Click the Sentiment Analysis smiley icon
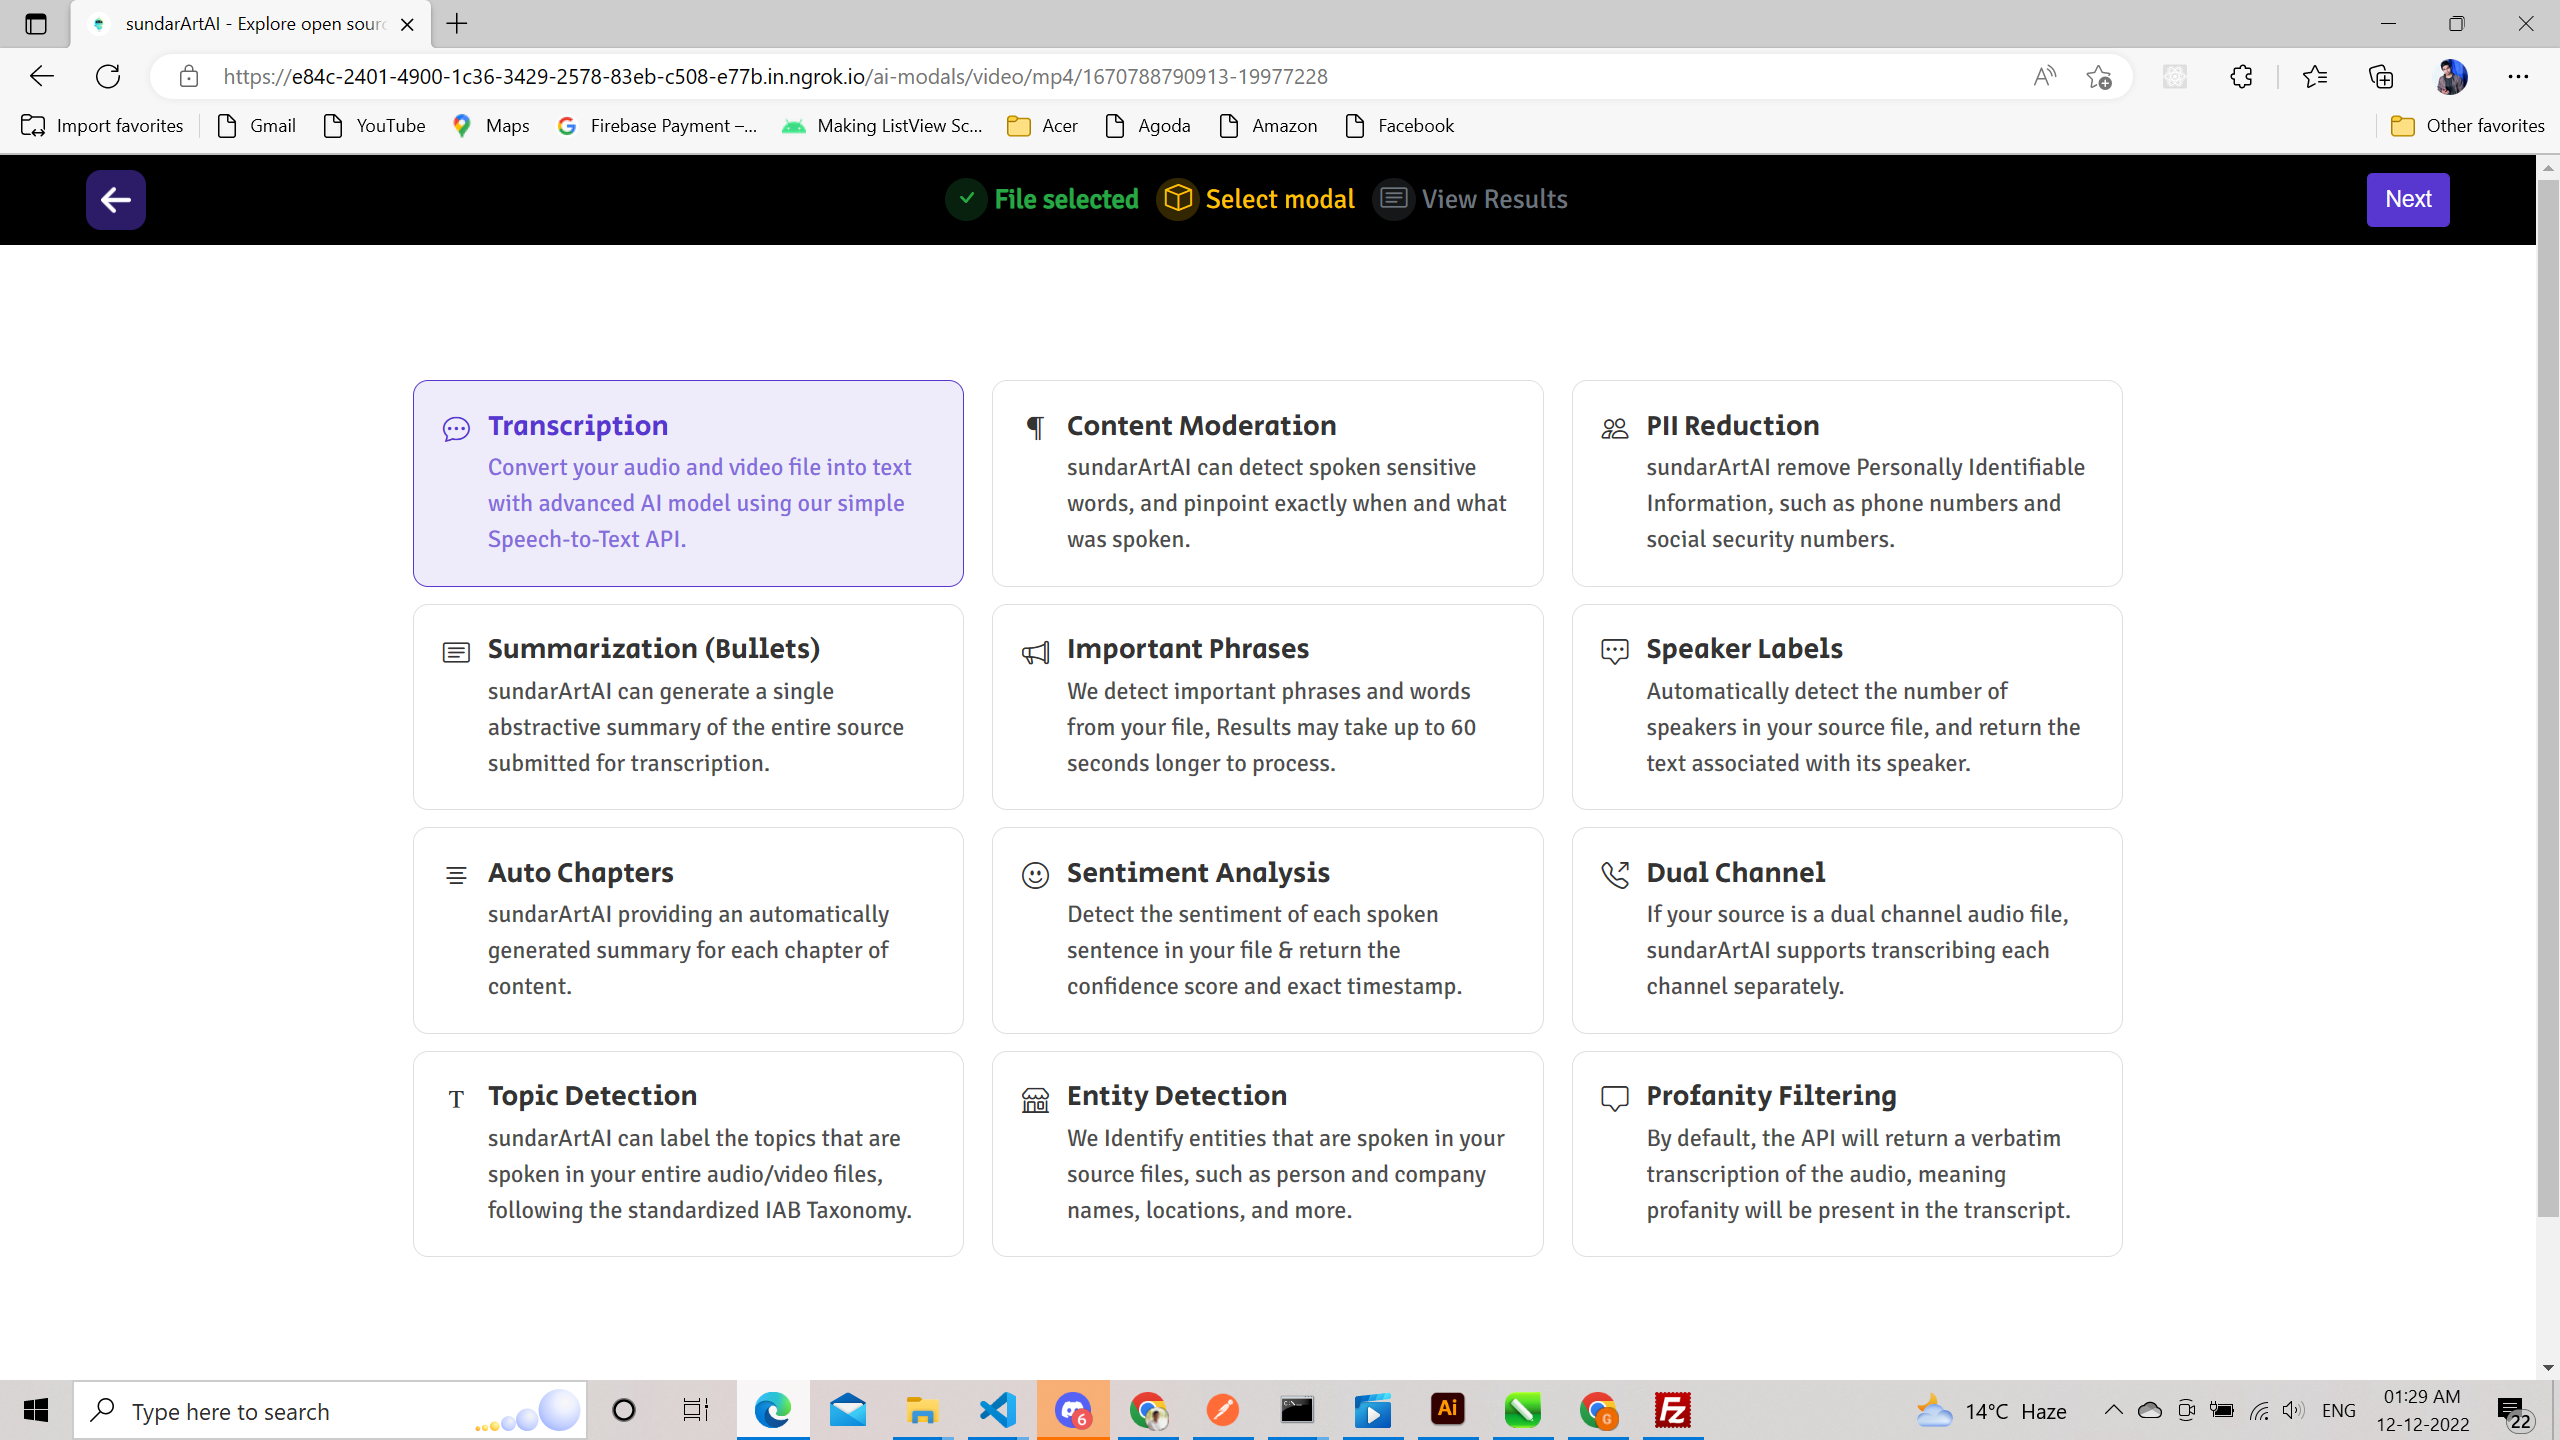The height and width of the screenshot is (1440, 2560). 1035,876
